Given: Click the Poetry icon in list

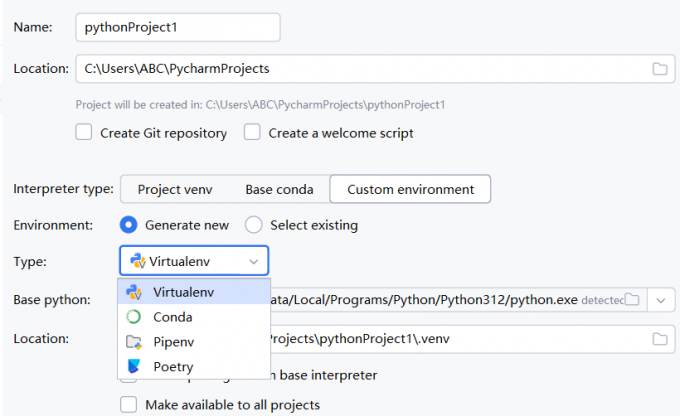Looking at the screenshot, I should (x=134, y=367).
